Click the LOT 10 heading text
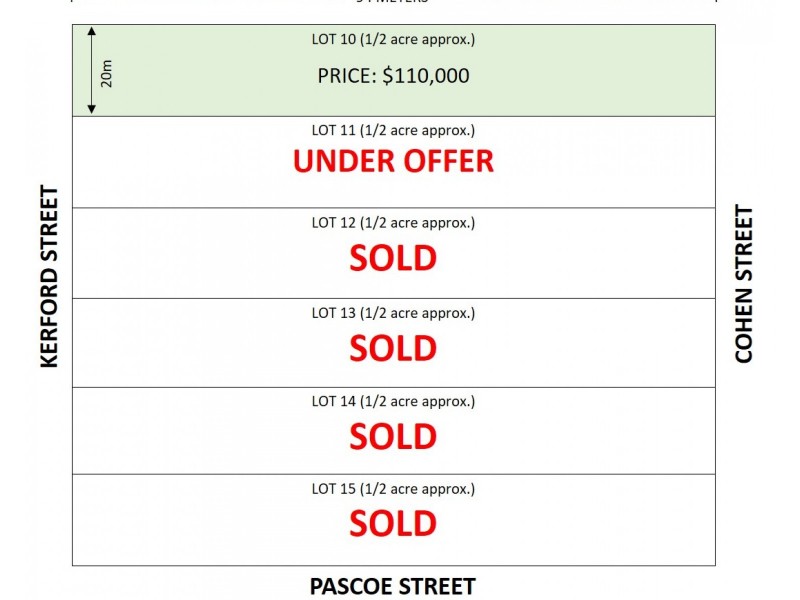800x600 pixels. click(x=393, y=40)
